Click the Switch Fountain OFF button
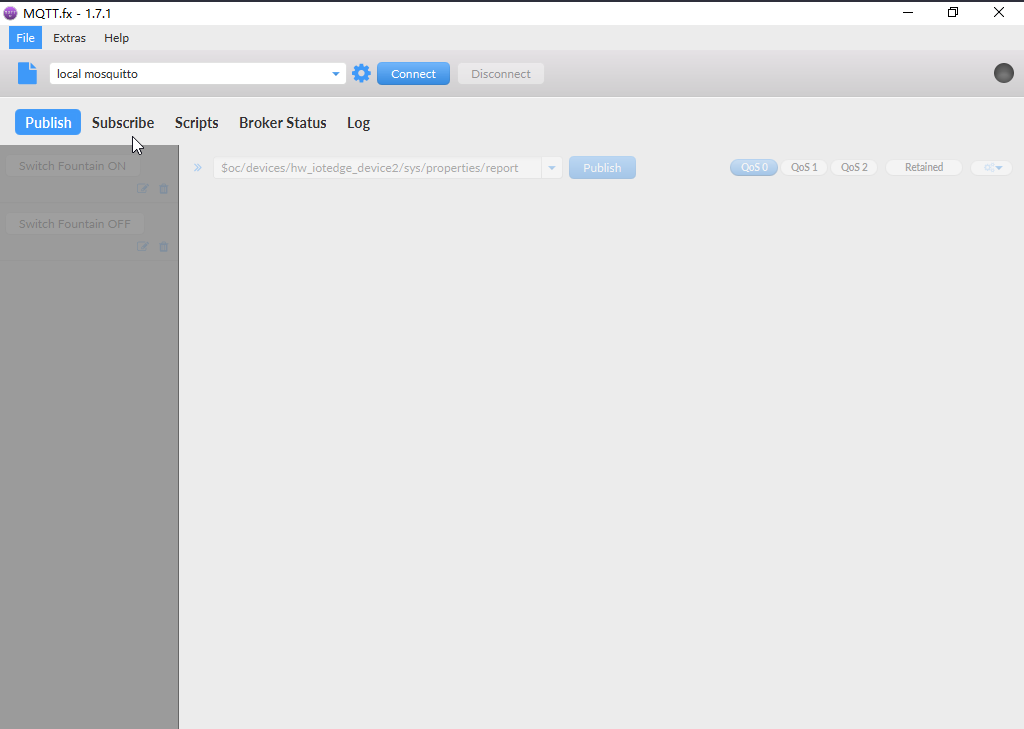This screenshot has width=1024, height=729. pos(74,224)
